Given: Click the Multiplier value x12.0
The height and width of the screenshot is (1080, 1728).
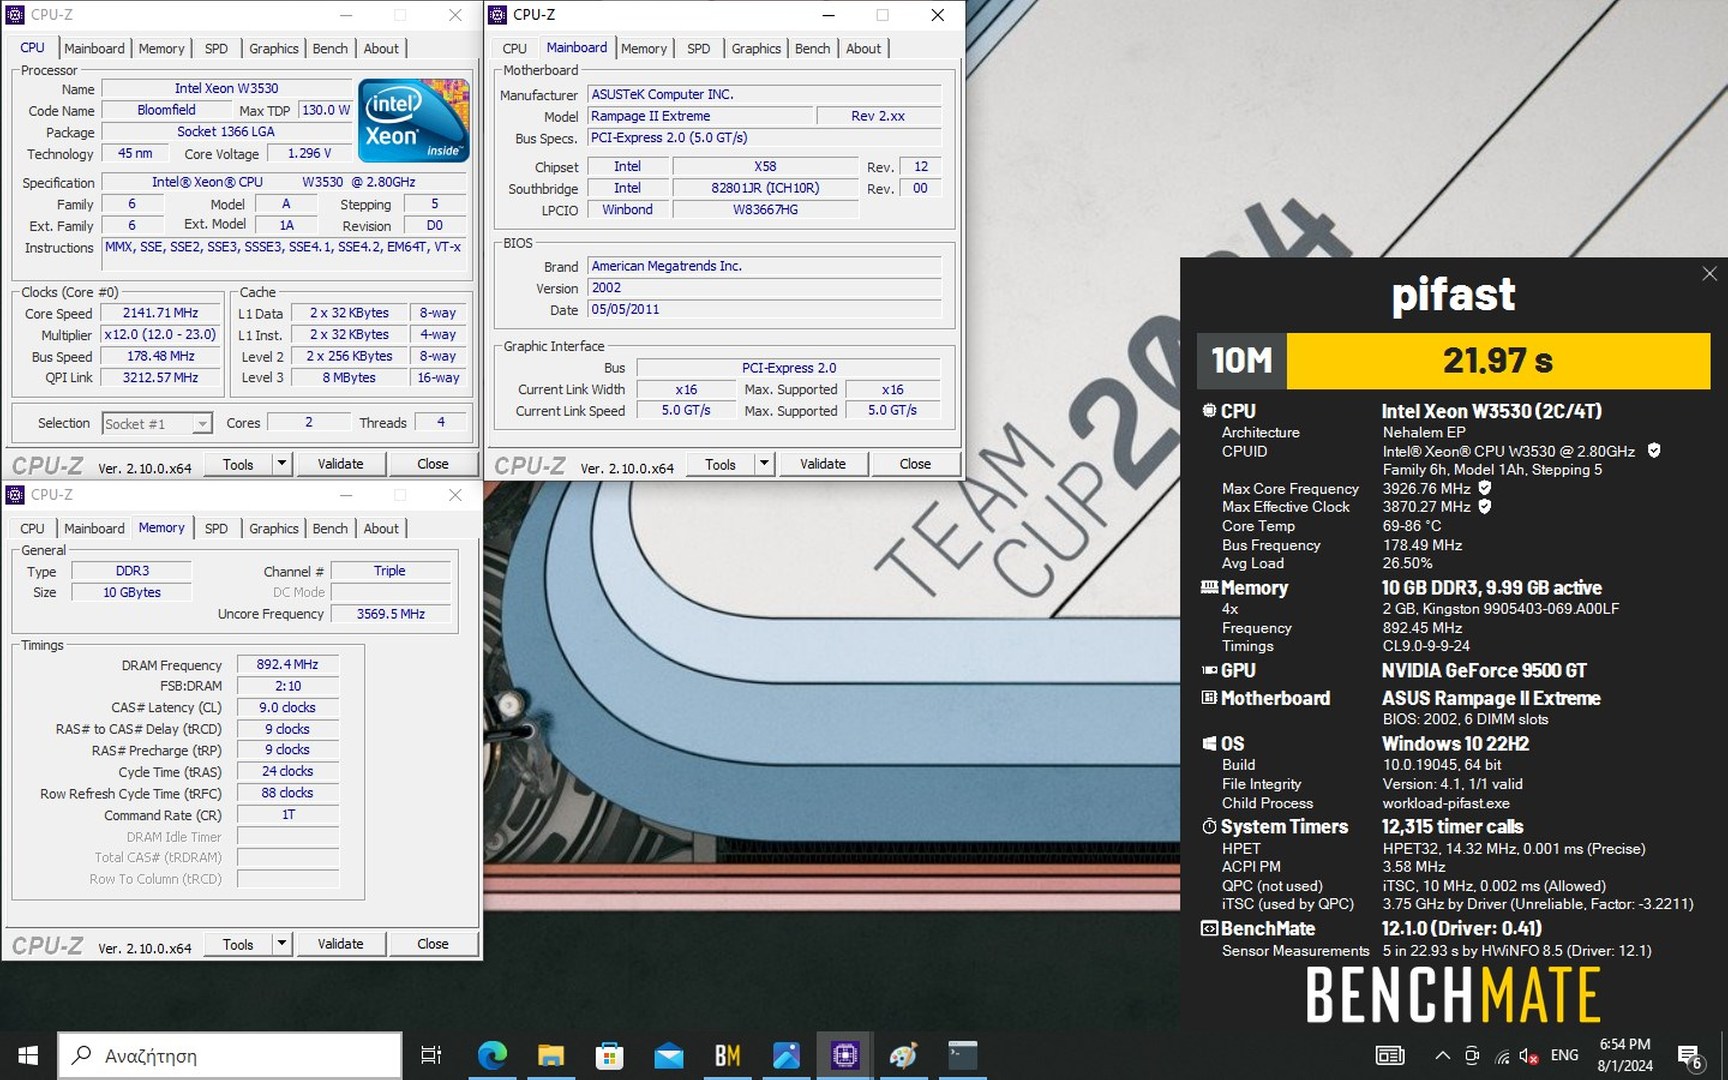Looking at the screenshot, I should [160, 335].
